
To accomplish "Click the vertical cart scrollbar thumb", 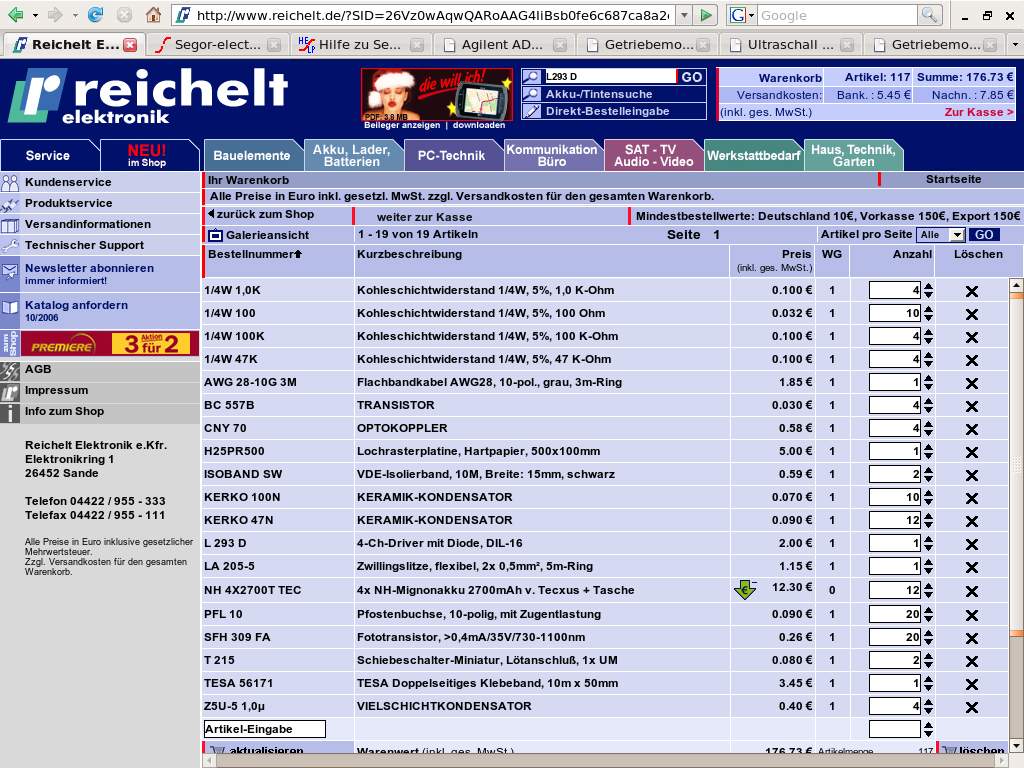I will click(x=1016, y=464).
